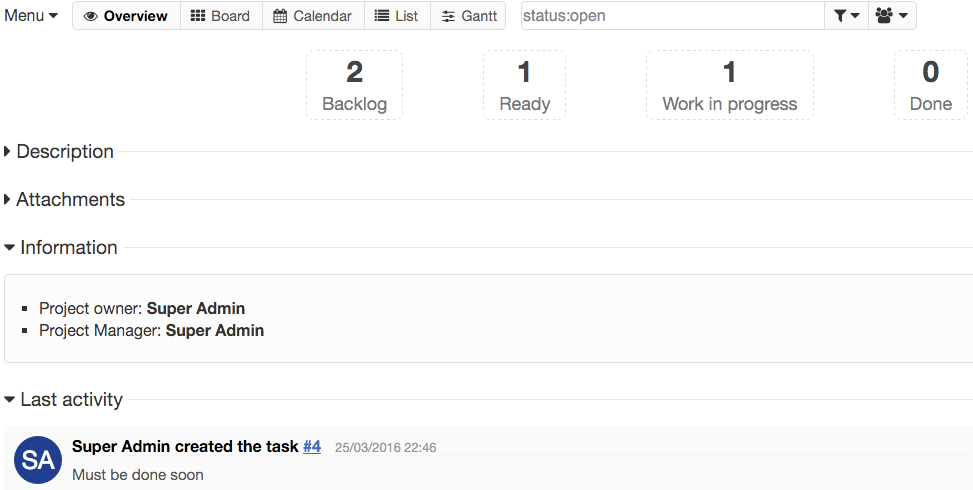The image size is (973, 490).
Task: Select the Calendar view tab
Action: click(313, 16)
